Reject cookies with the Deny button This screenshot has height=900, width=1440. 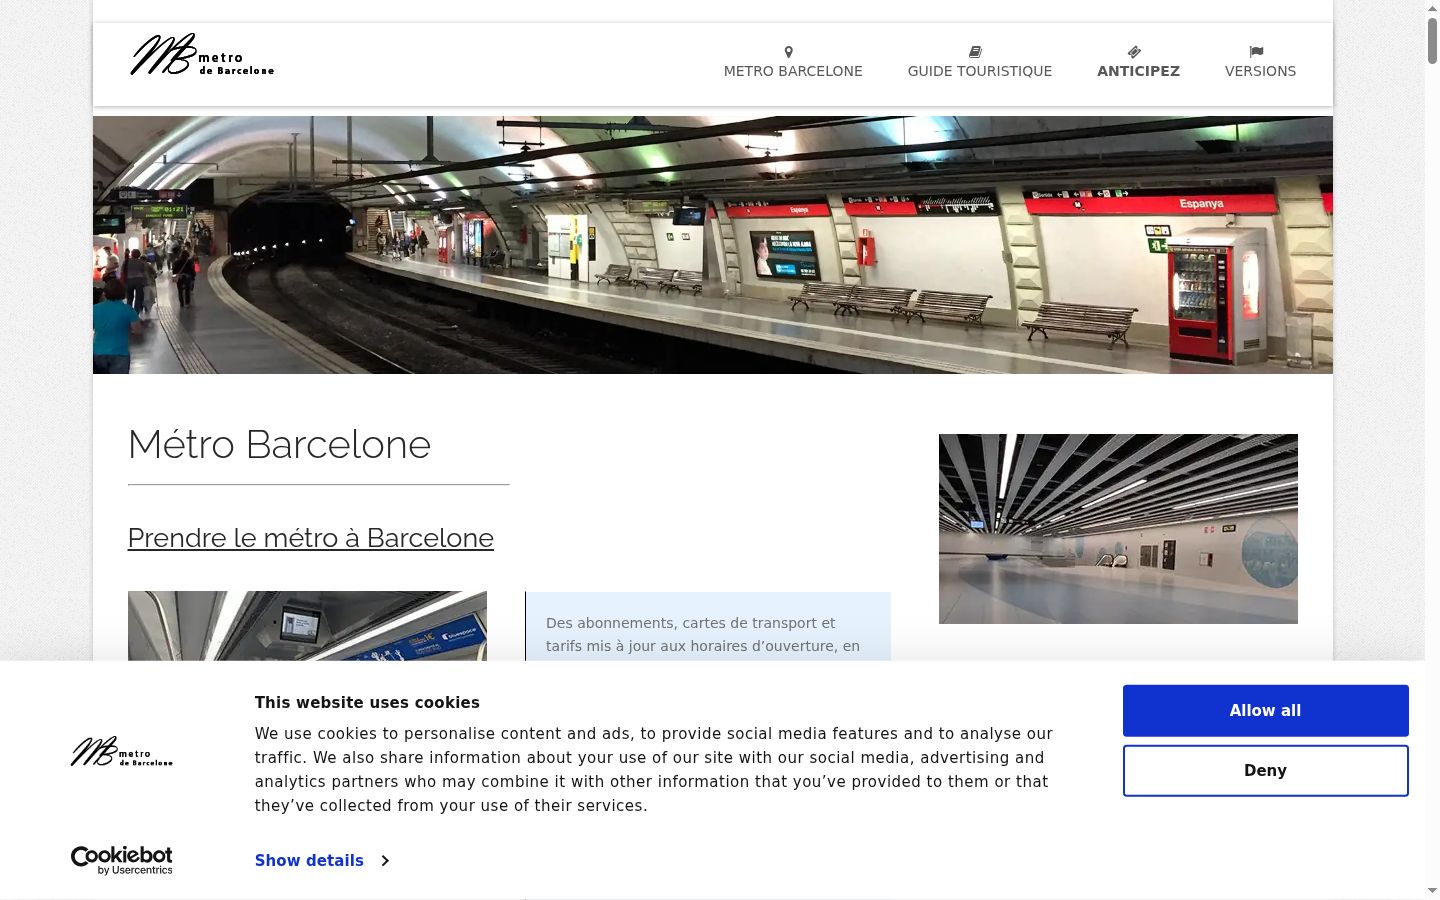[x=1265, y=771]
